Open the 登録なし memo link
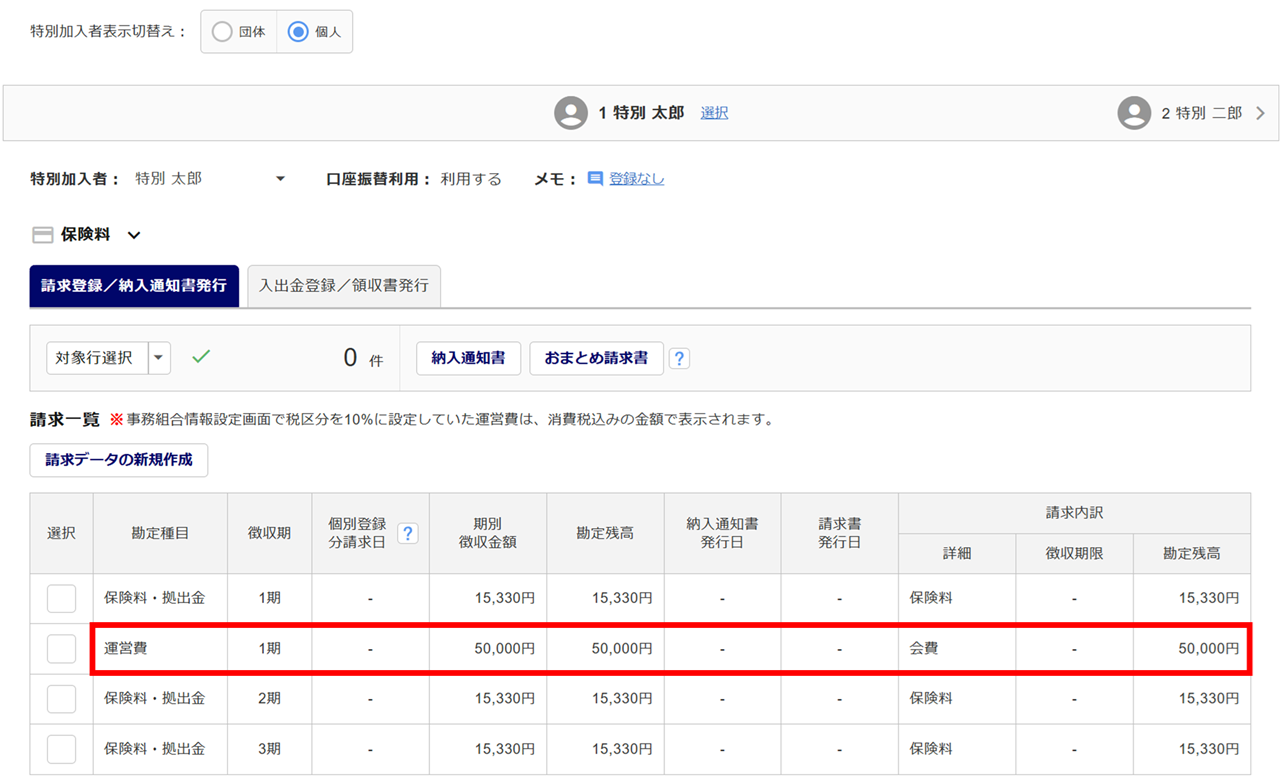 (x=636, y=179)
